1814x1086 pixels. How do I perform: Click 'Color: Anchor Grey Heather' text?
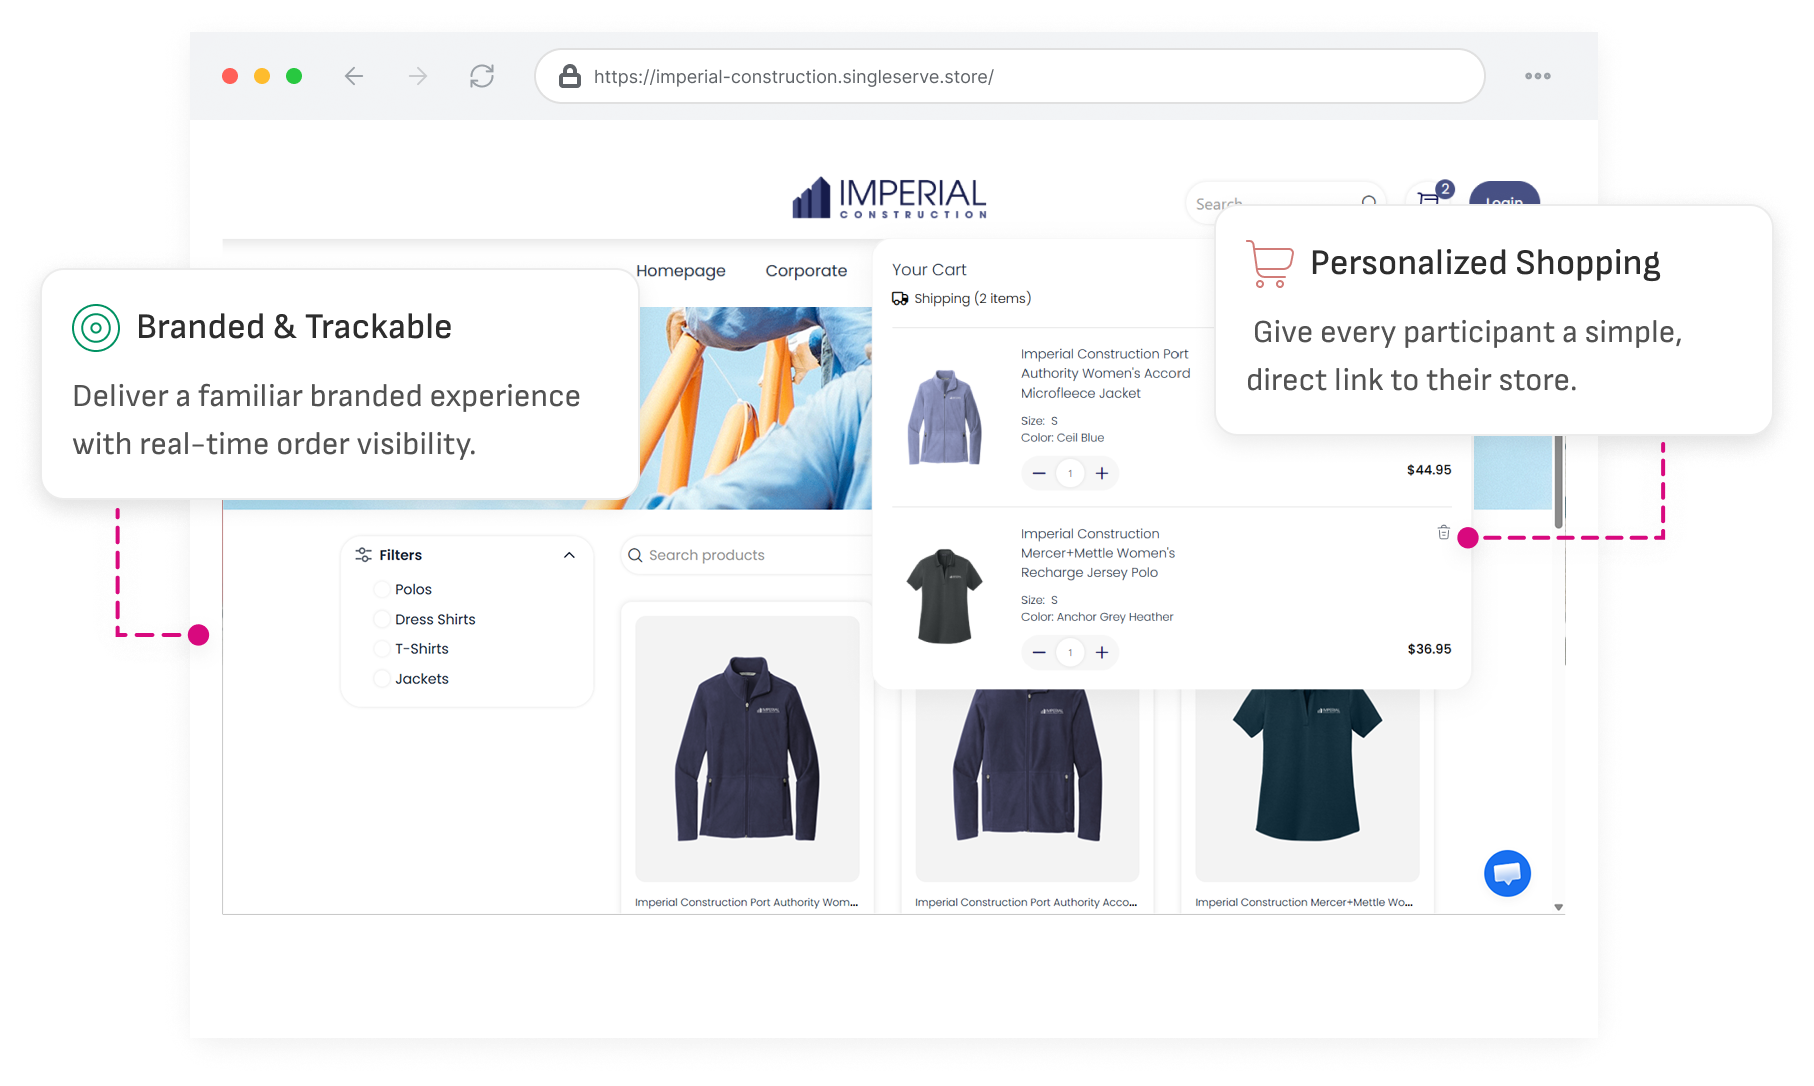(1097, 617)
